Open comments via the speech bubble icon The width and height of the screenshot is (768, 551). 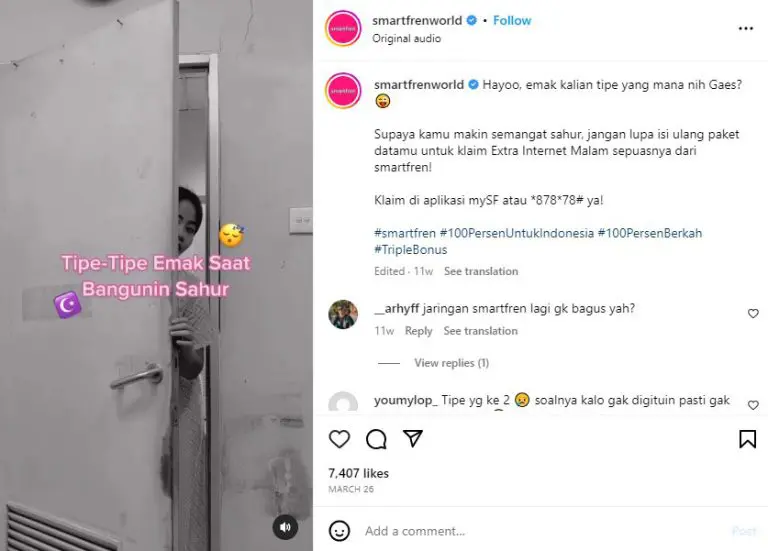click(x=376, y=439)
